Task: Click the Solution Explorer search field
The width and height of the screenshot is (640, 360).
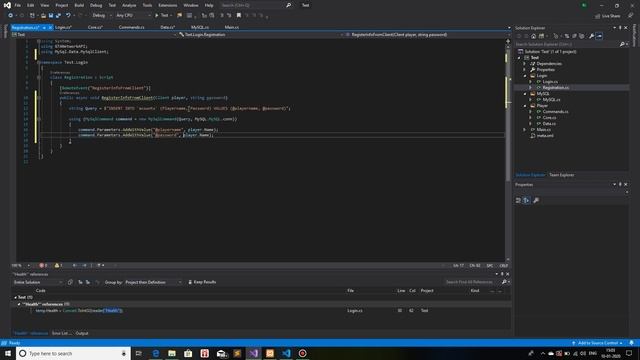Action: pos(567,44)
